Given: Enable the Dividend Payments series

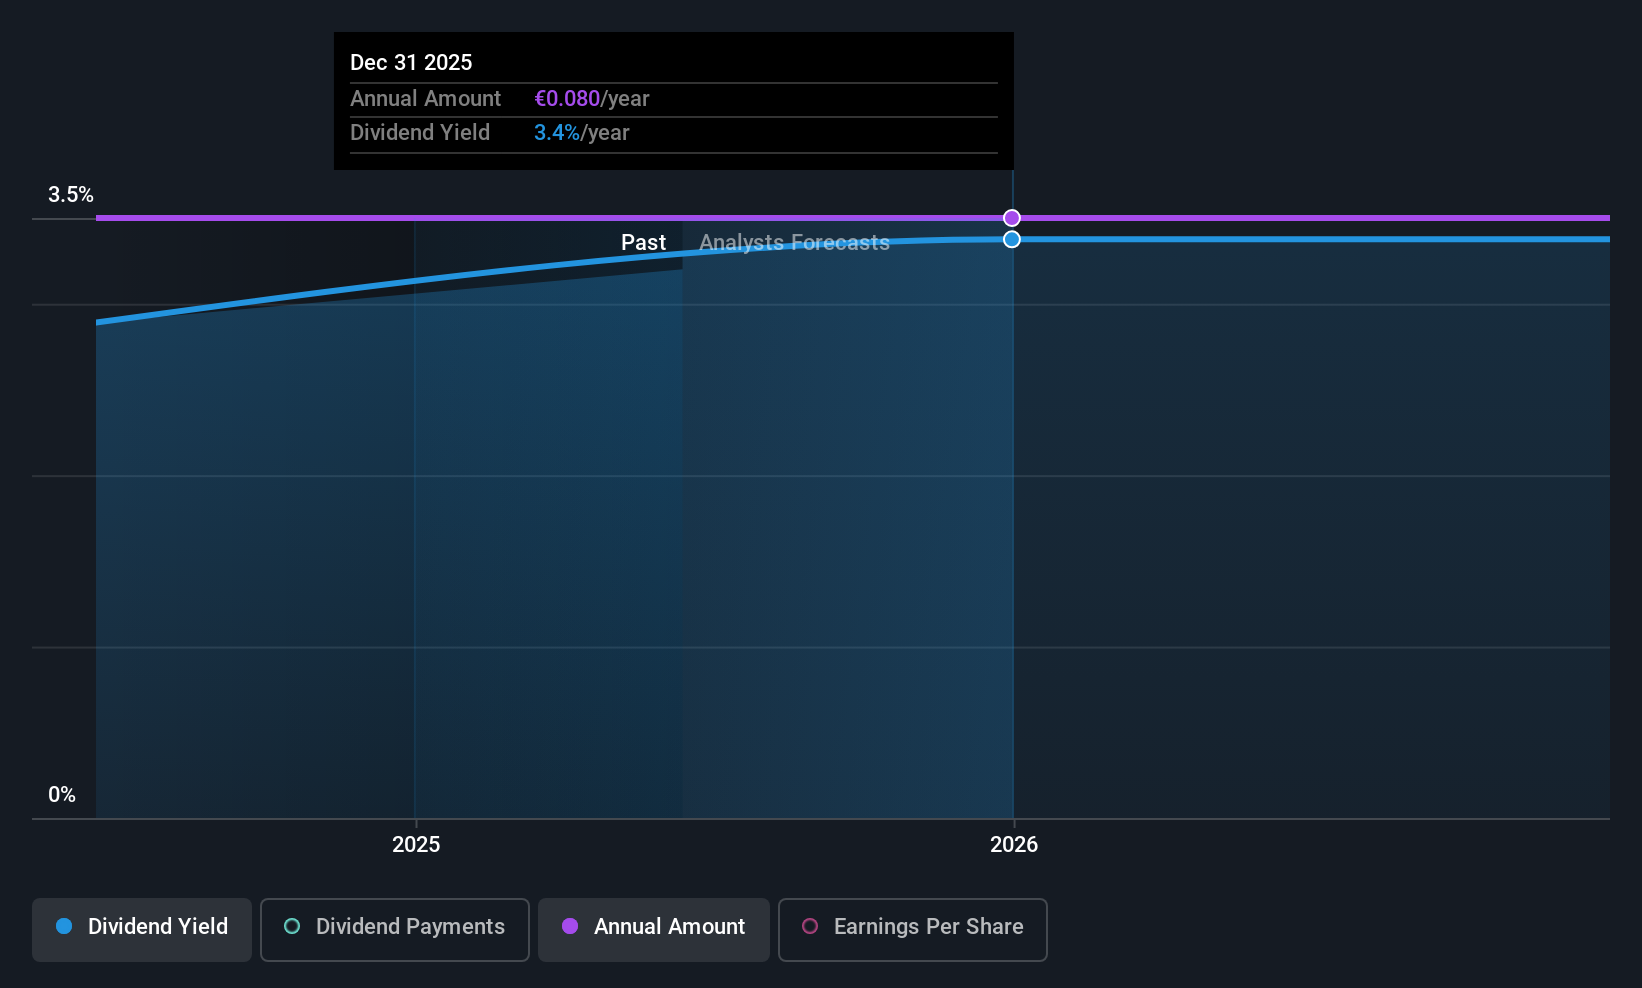Looking at the screenshot, I should click(395, 929).
